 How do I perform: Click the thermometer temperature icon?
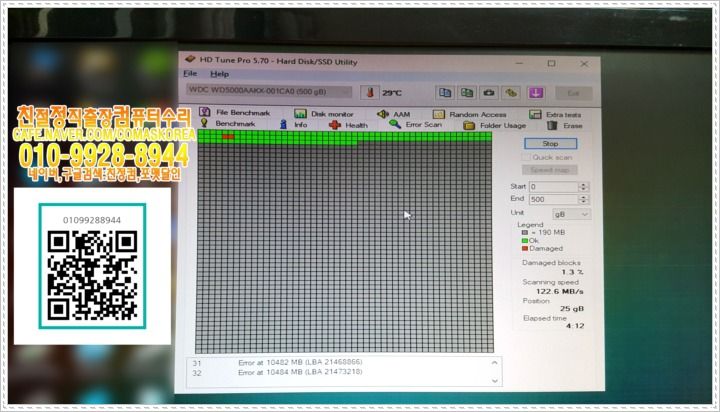point(370,92)
